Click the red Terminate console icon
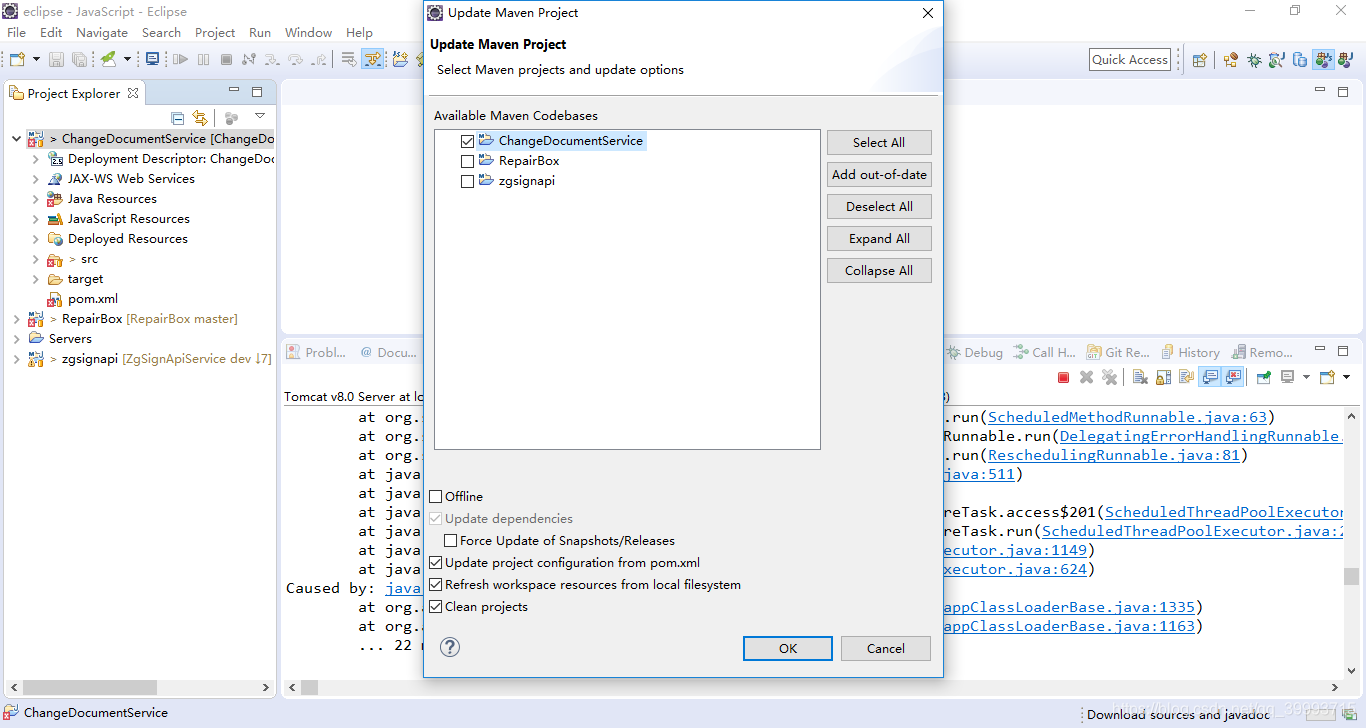This screenshot has height=728, width=1366. click(x=1063, y=377)
